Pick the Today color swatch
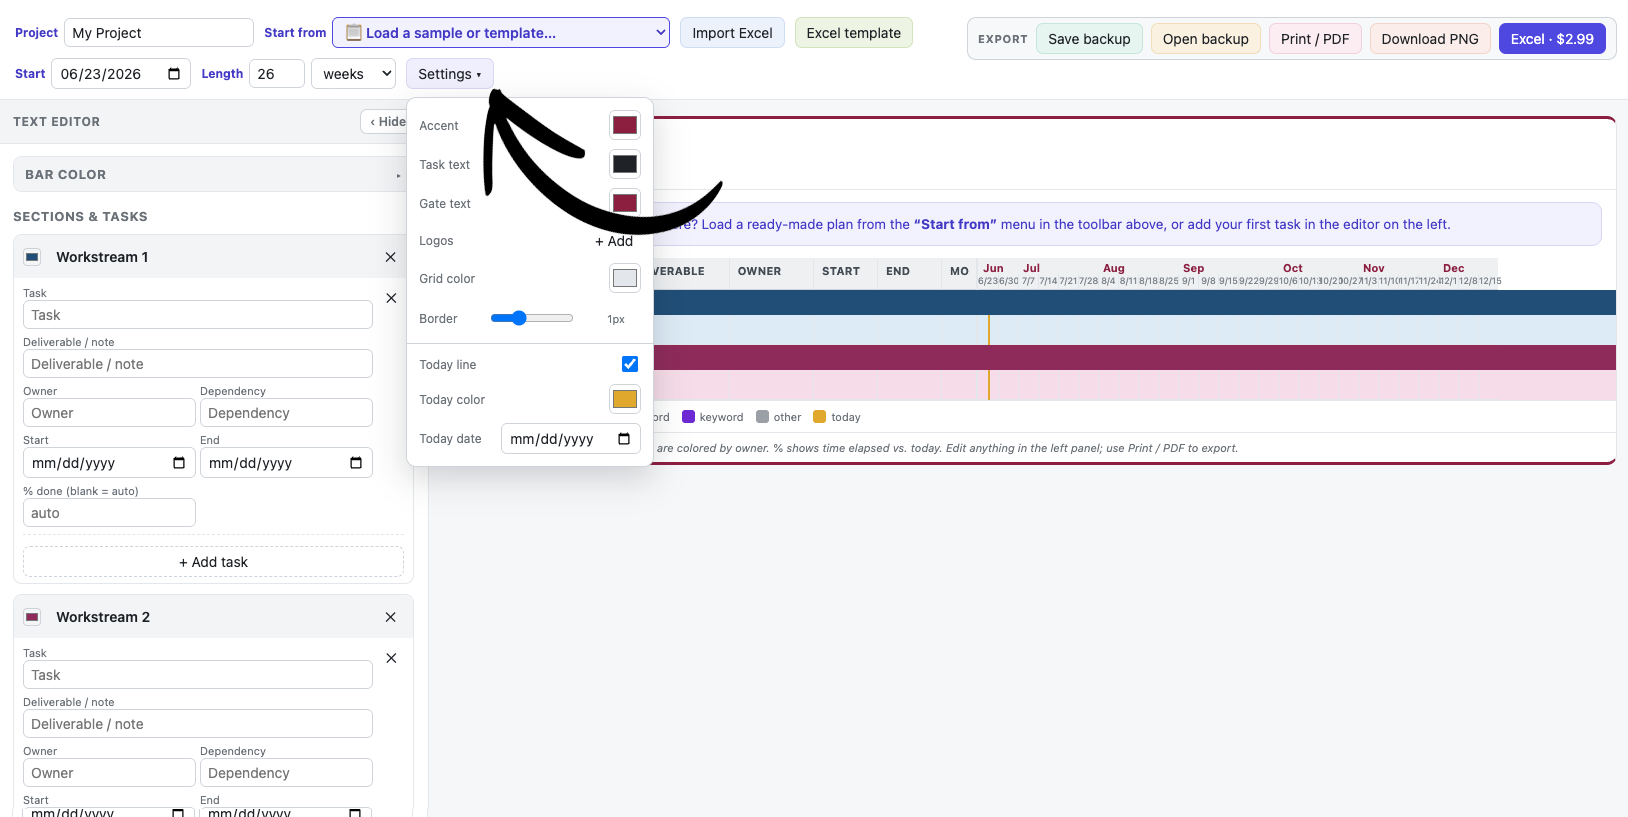1628x817 pixels. point(625,399)
